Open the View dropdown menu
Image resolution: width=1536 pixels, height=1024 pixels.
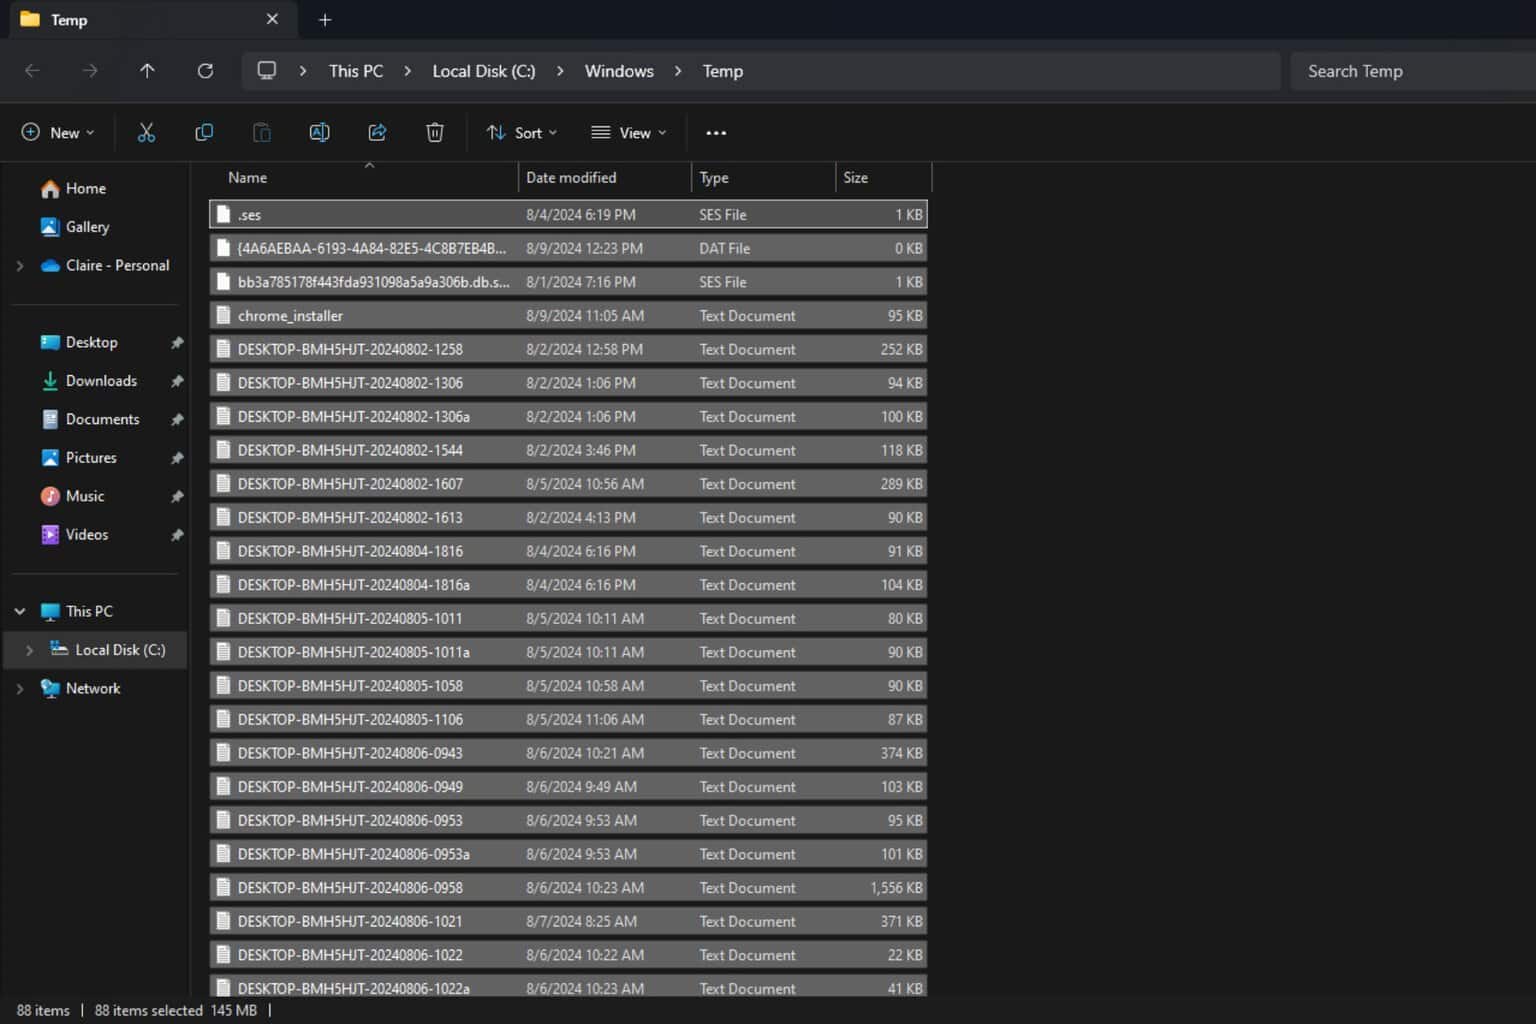tap(629, 132)
